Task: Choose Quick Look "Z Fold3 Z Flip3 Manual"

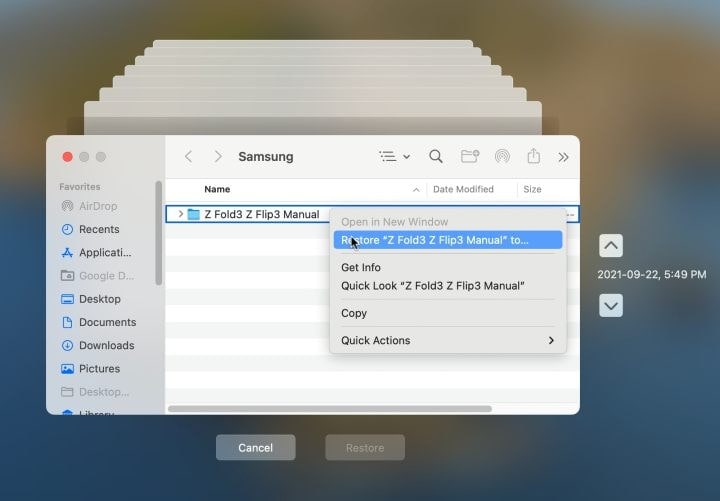Action: (433, 286)
